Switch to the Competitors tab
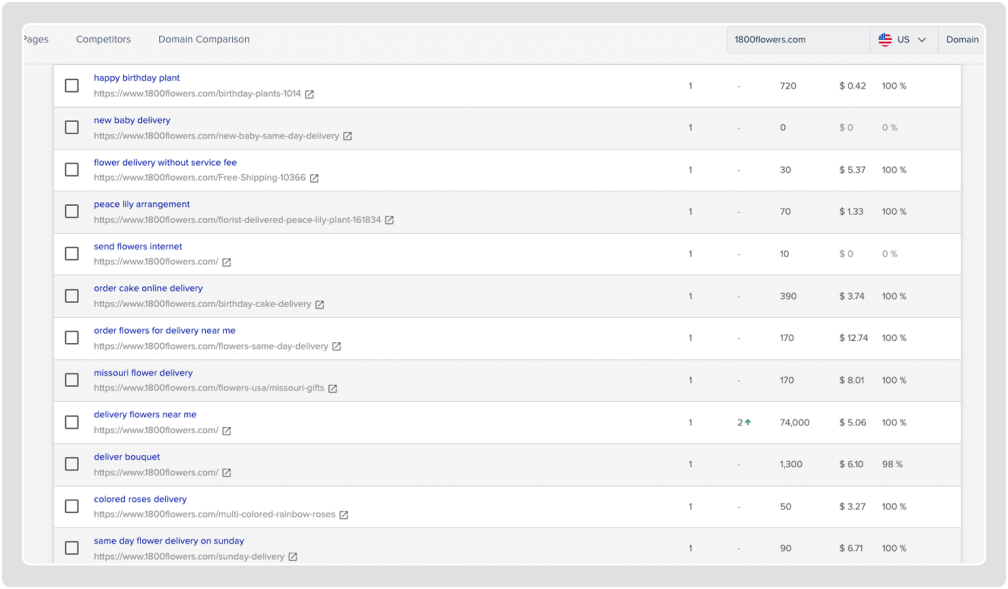1008x589 pixels. click(x=103, y=40)
